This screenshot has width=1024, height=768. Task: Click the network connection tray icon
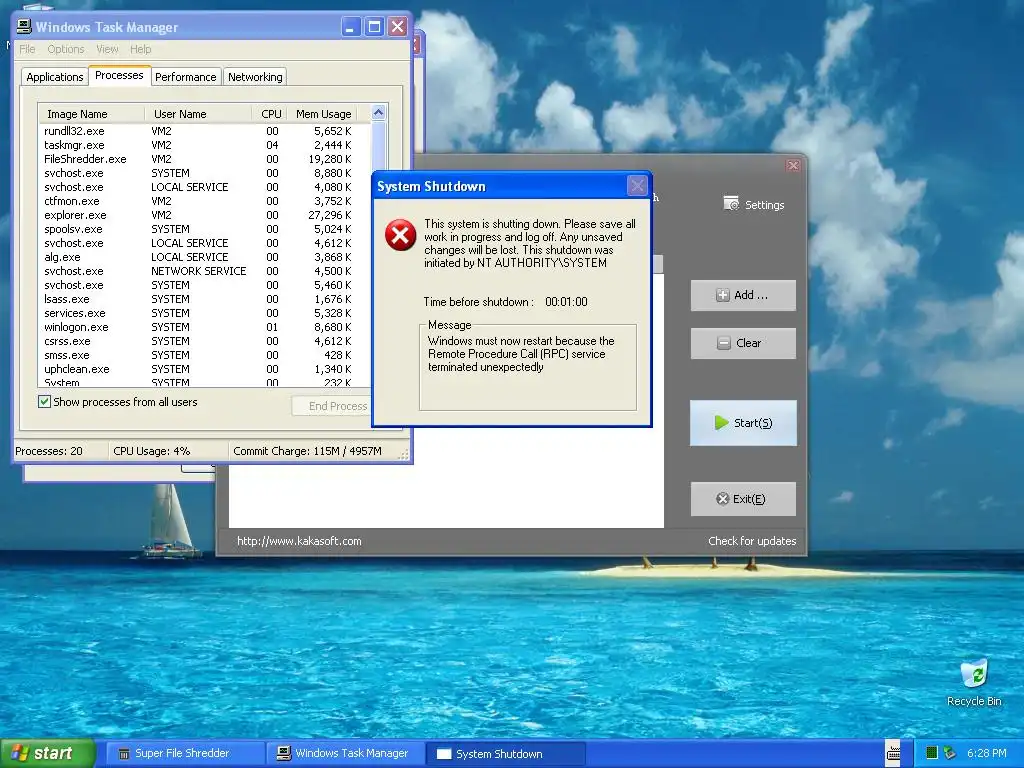click(950, 753)
